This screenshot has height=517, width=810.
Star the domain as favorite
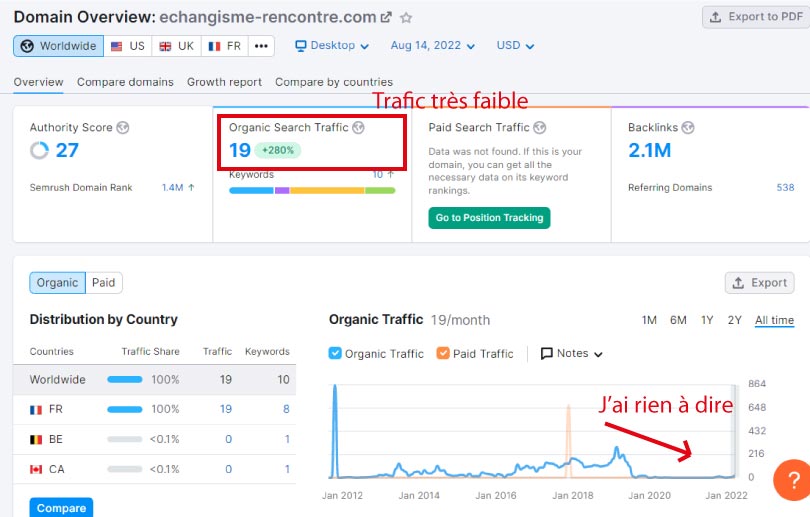tap(406, 18)
